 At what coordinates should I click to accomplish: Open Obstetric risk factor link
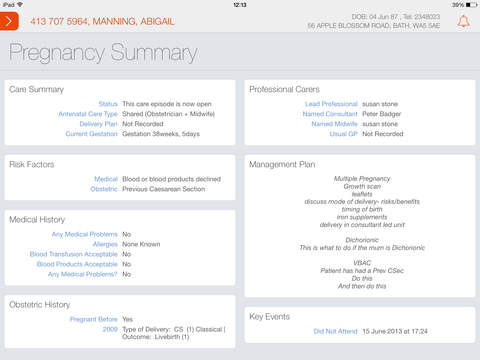pyautogui.click(x=104, y=189)
